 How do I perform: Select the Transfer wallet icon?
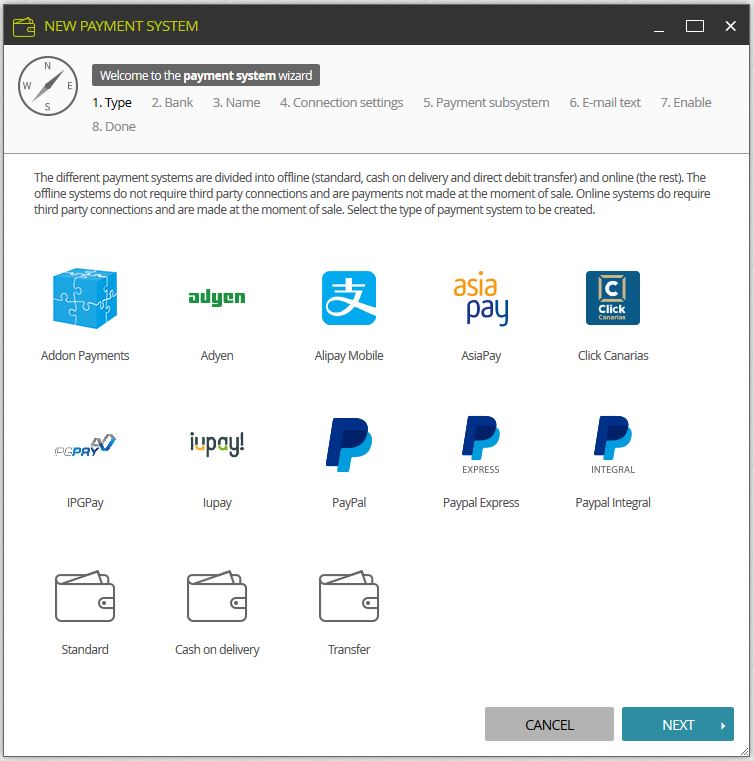click(x=349, y=596)
